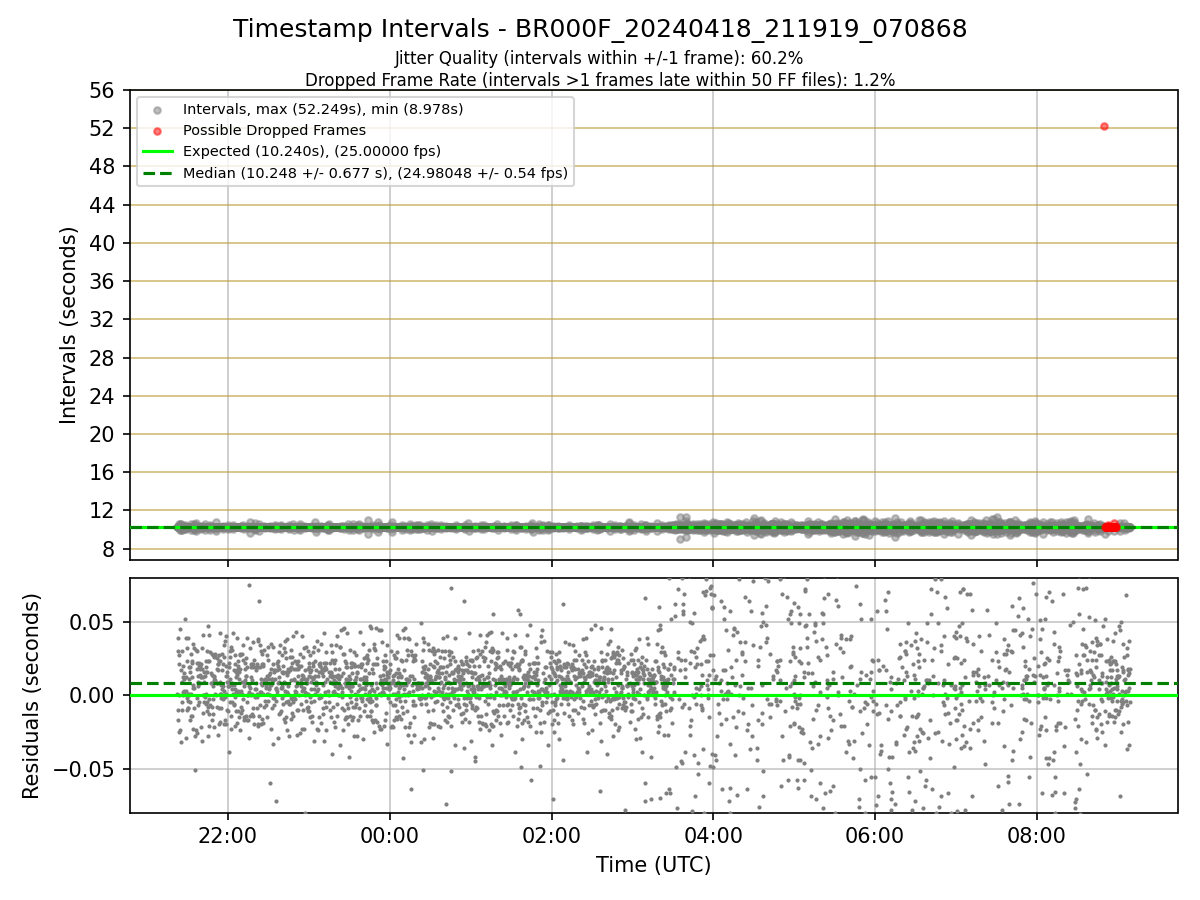Click the 'Jitter Quality' subtitle line
This screenshot has height=900, width=1200.
(600, 59)
